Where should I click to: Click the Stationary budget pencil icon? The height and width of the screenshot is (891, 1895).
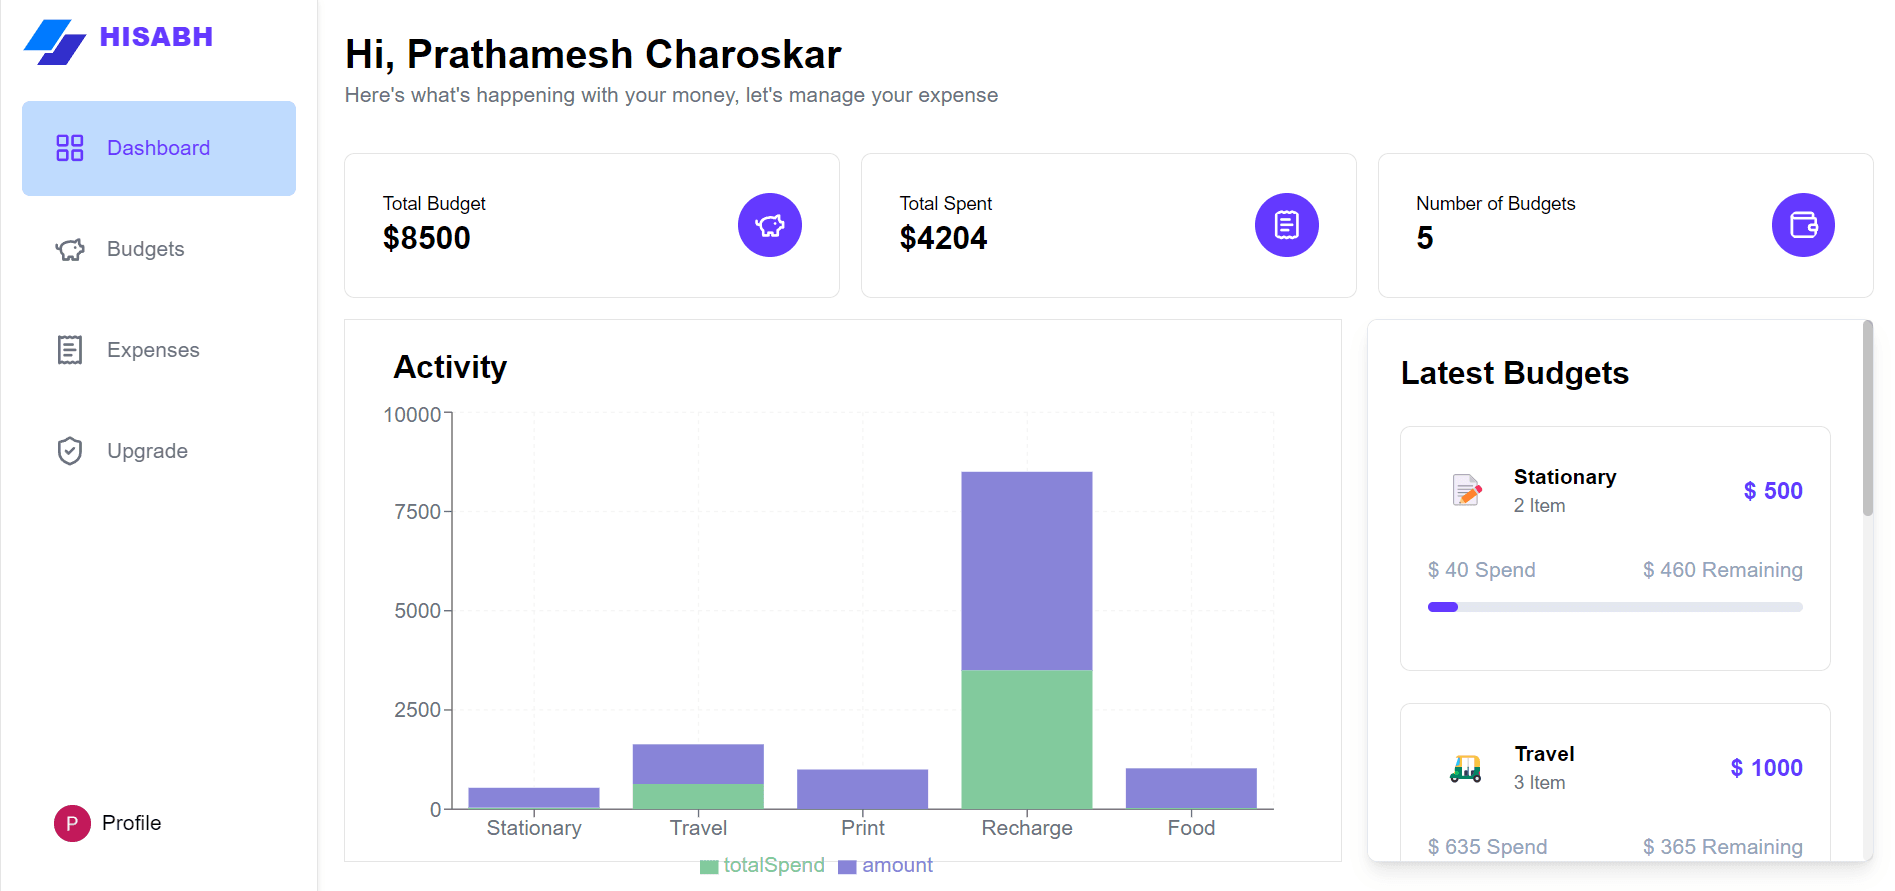click(1466, 490)
